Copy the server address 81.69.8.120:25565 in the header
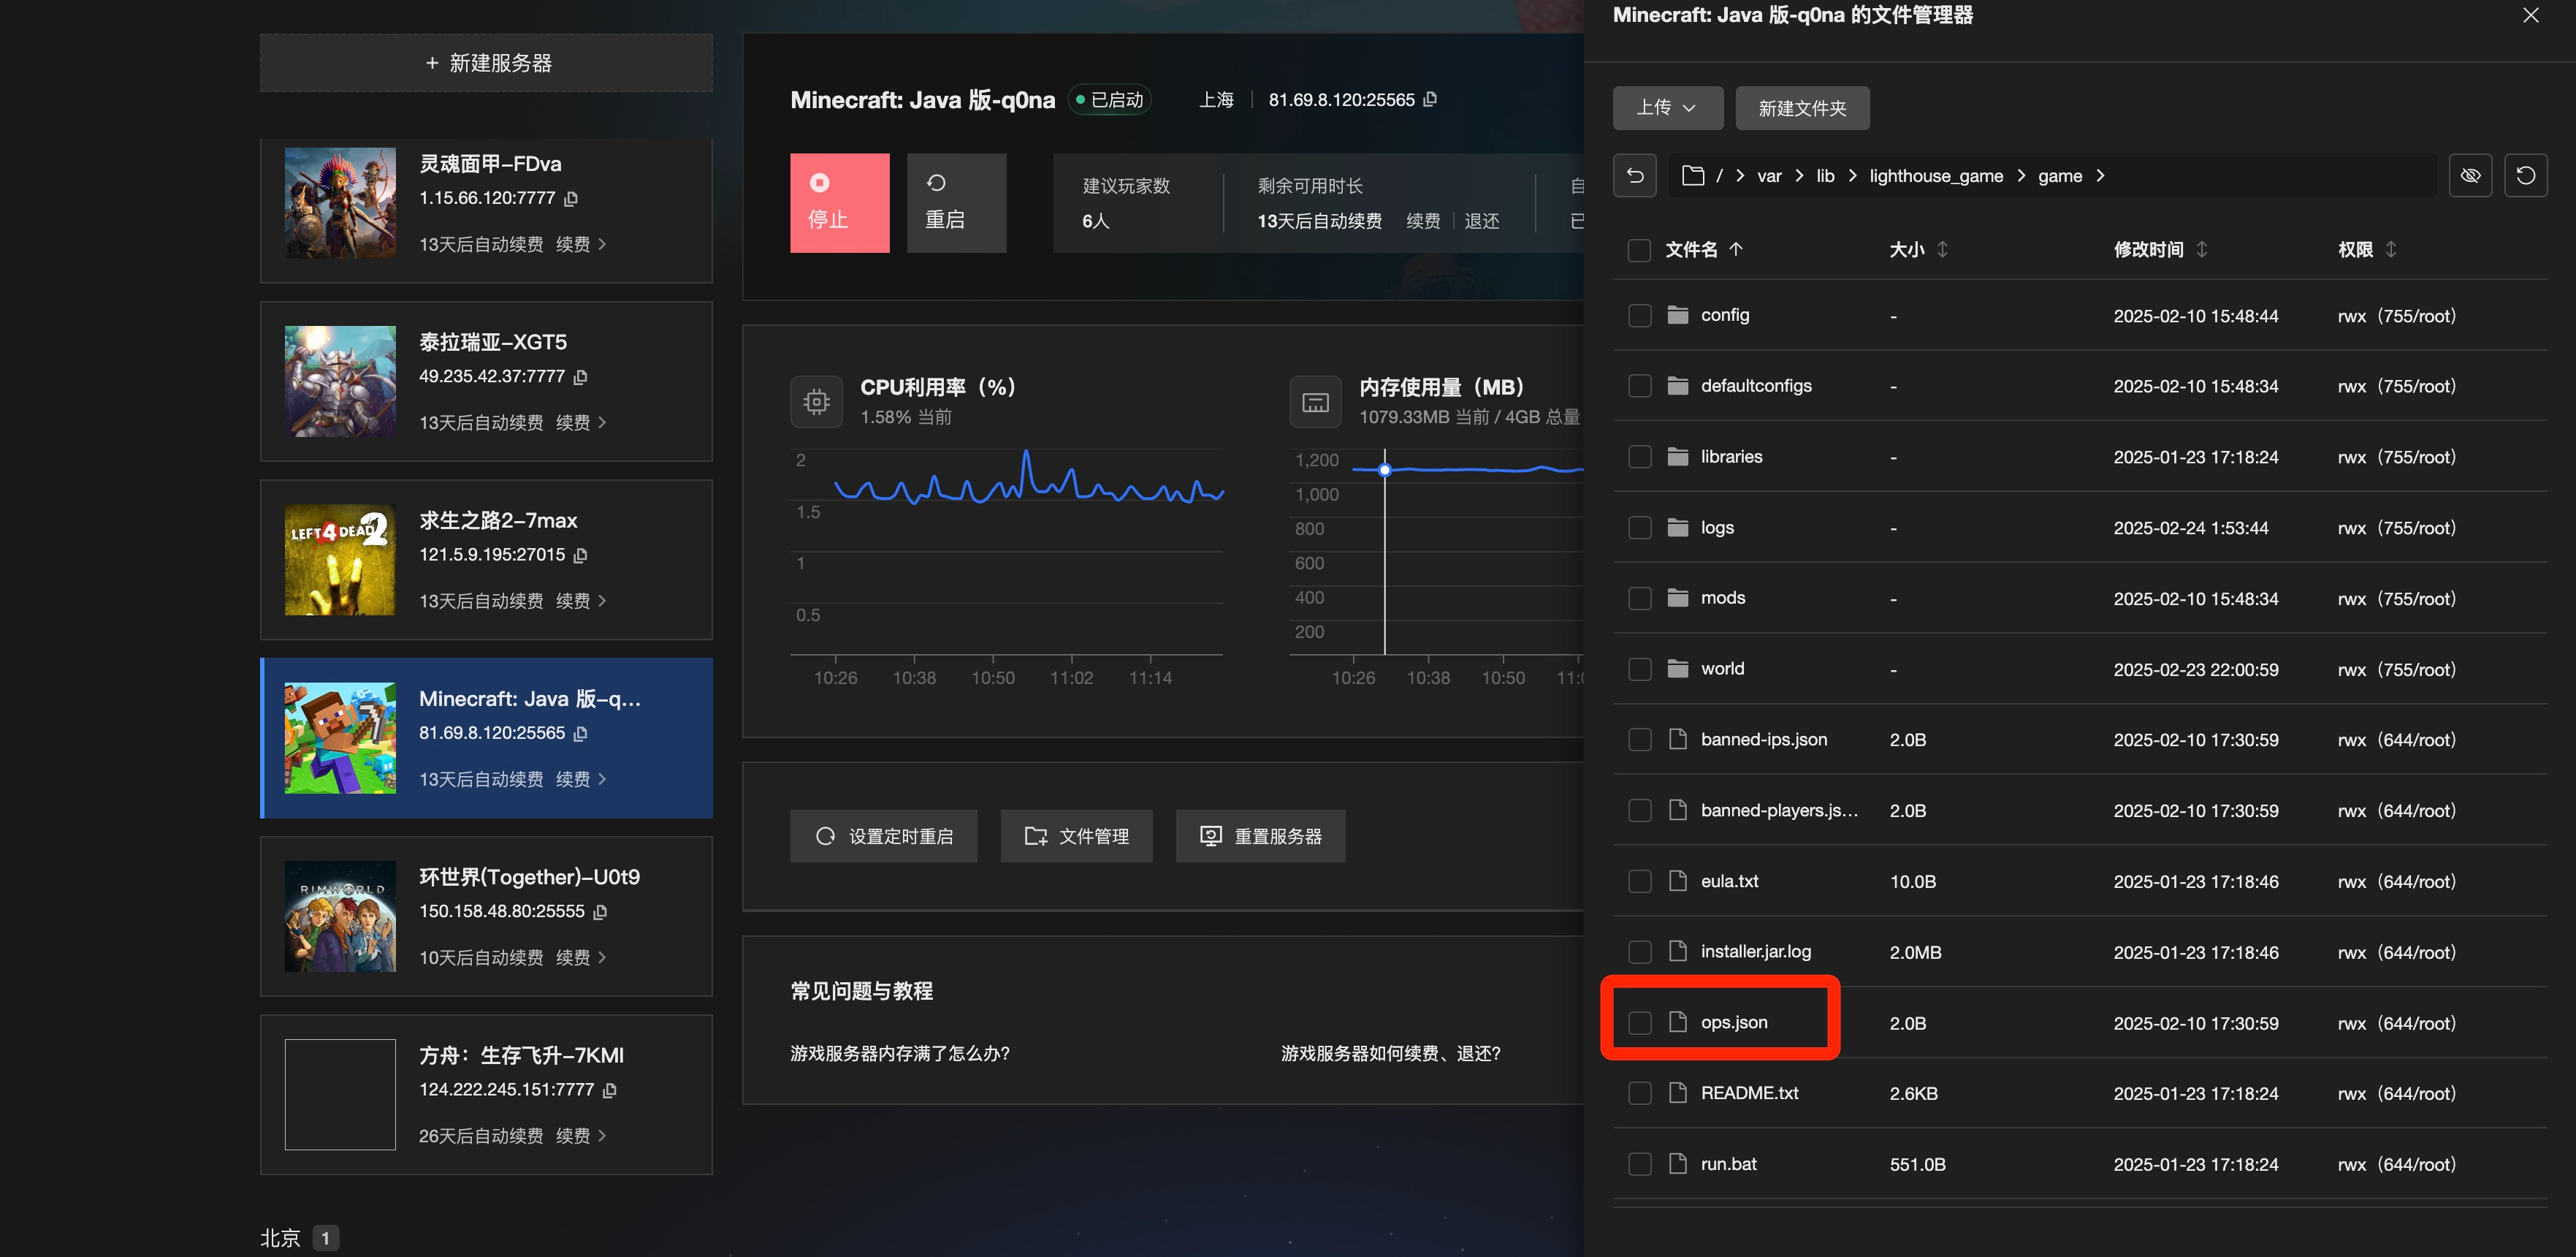This screenshot has width=2576, height=1257. tap(1430, 99)
